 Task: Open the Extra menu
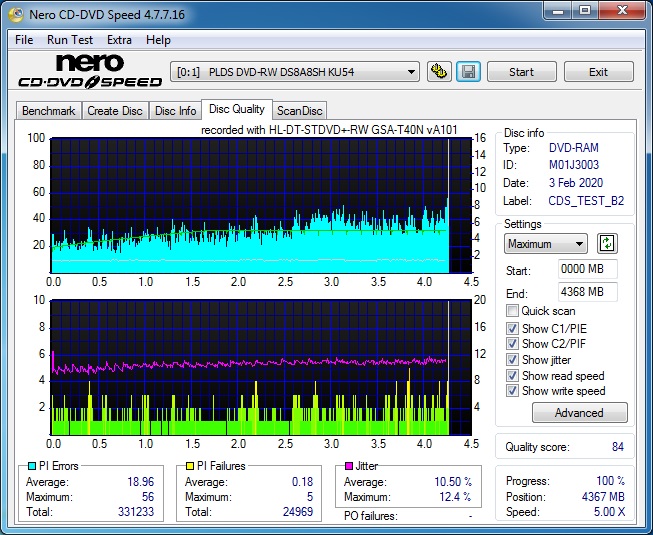point(119,40)
